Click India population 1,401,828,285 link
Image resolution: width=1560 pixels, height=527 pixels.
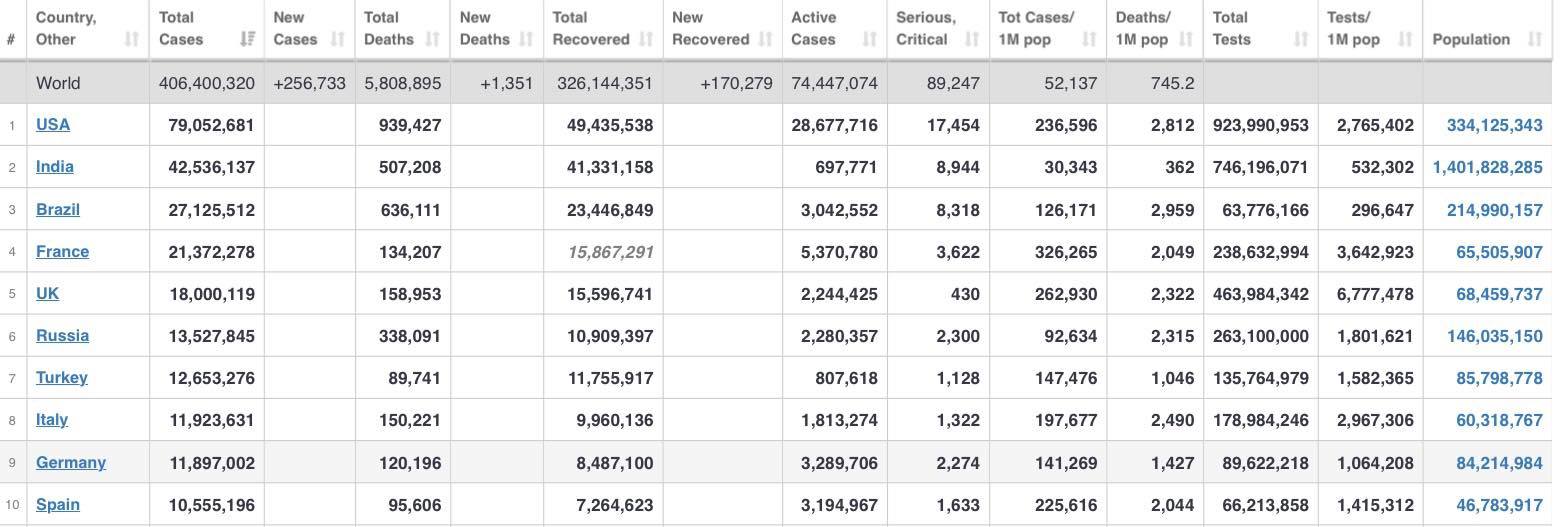coord(1487,167)
